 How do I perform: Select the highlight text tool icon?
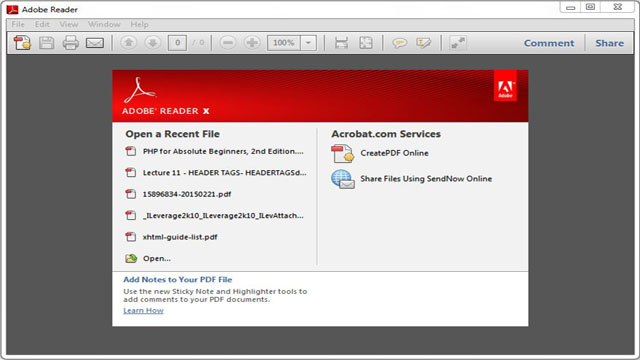click(x=423, y=43)
